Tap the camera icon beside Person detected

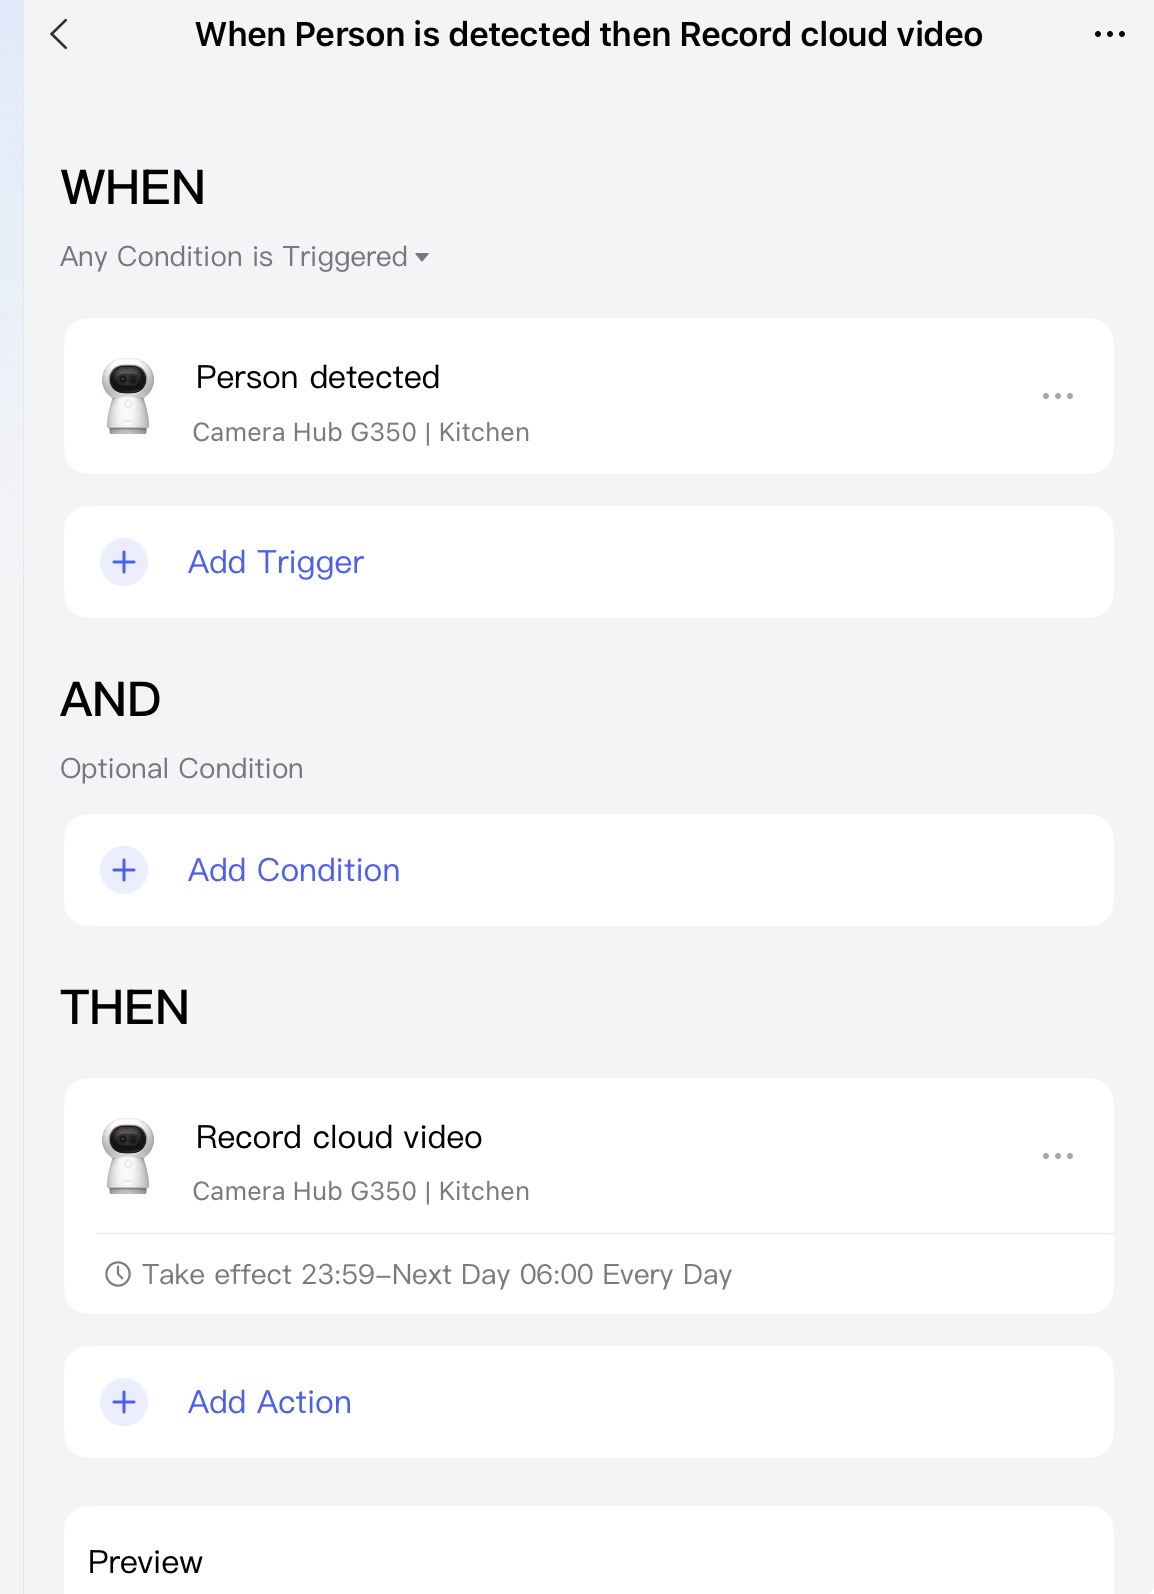point(128,396)
